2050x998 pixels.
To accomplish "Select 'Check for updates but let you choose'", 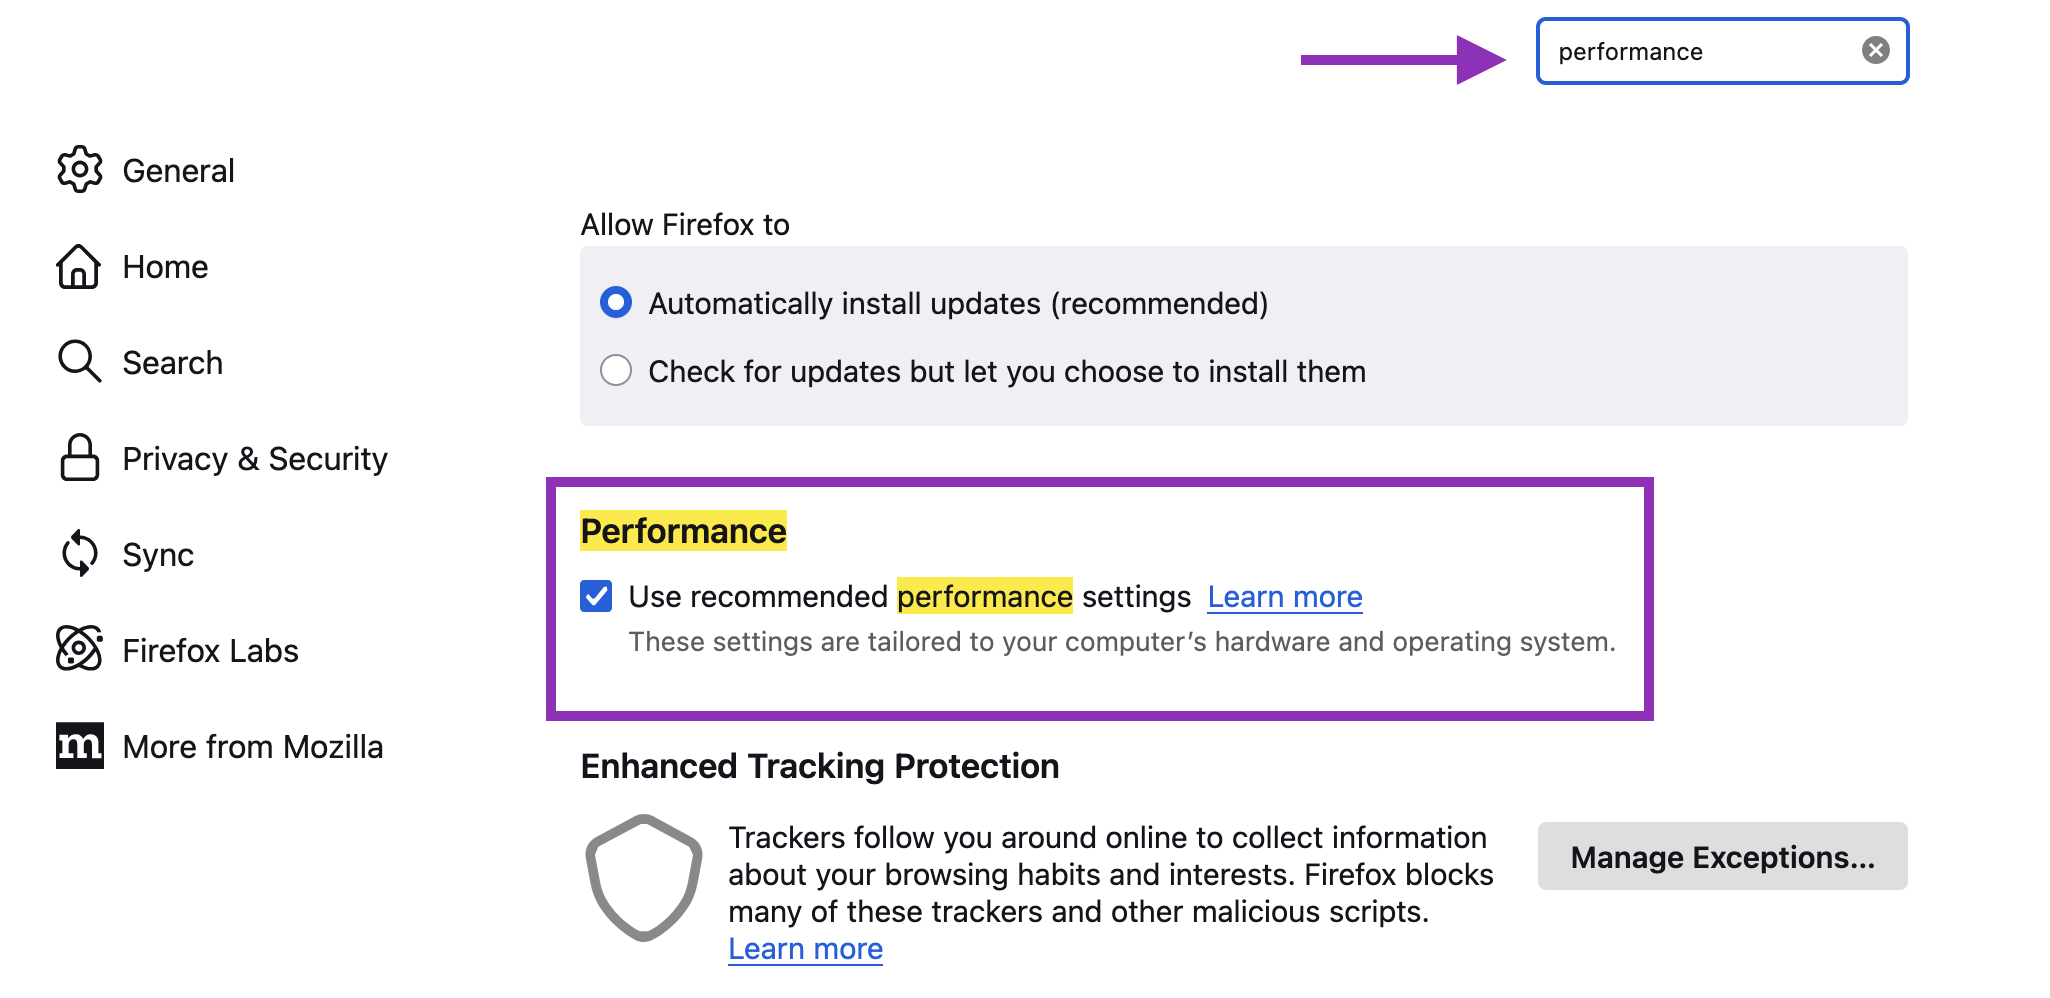I will click(x=616, y=370).
